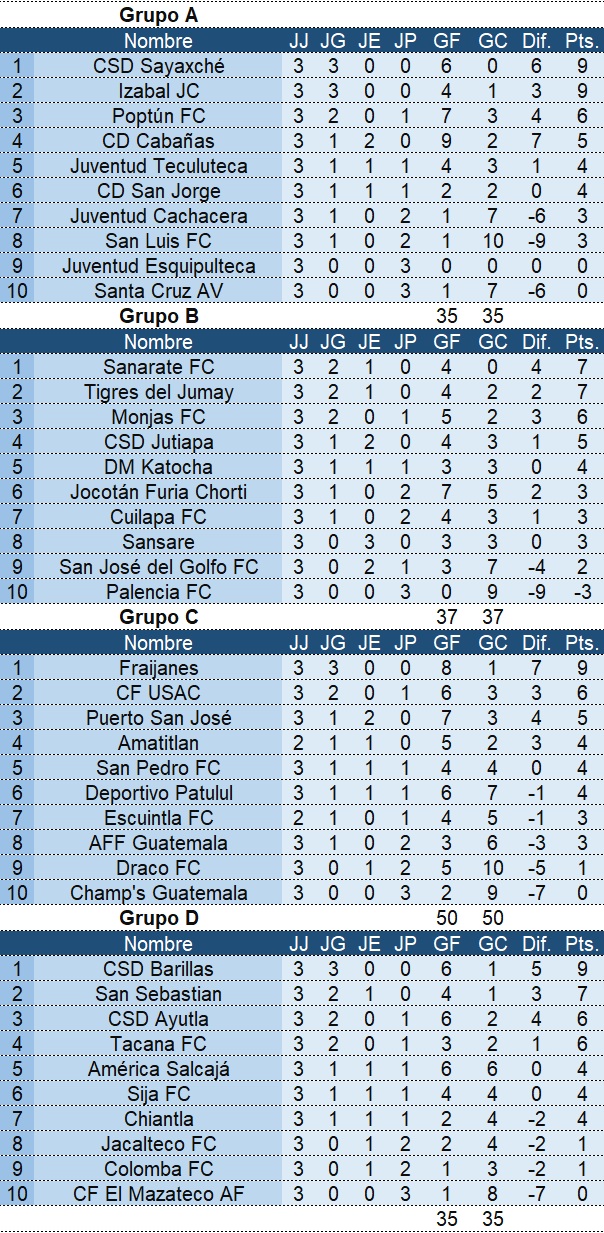
Task: Select the Fraijanes team name
Action: [x=159, y=668]
